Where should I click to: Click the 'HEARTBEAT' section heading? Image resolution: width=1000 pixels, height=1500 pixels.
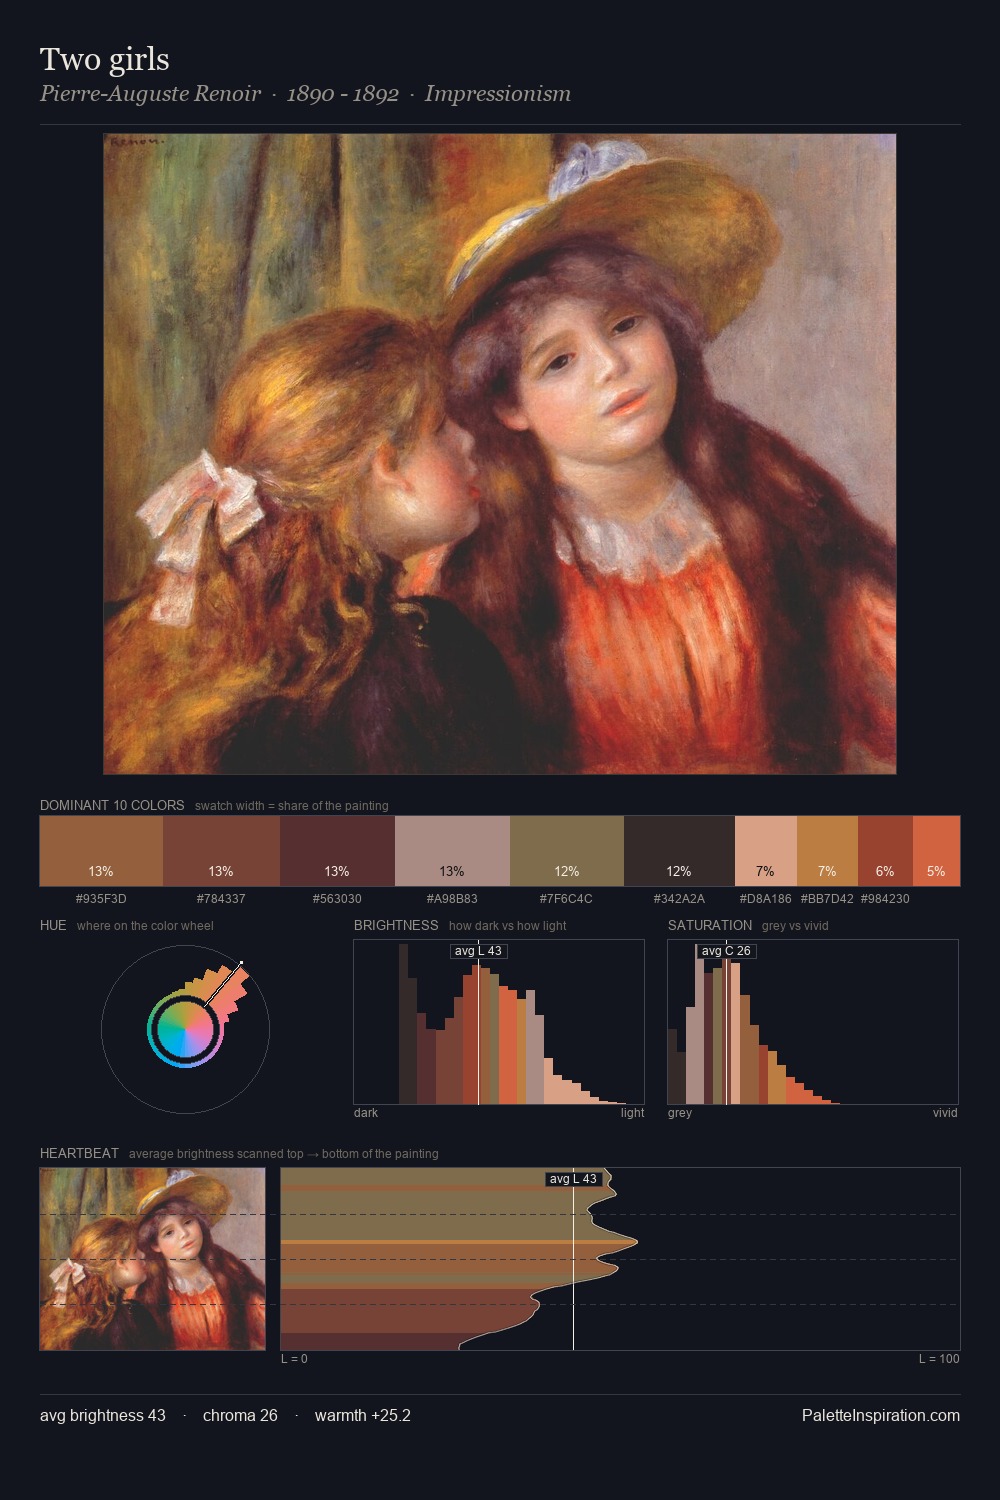point(79,1153)
